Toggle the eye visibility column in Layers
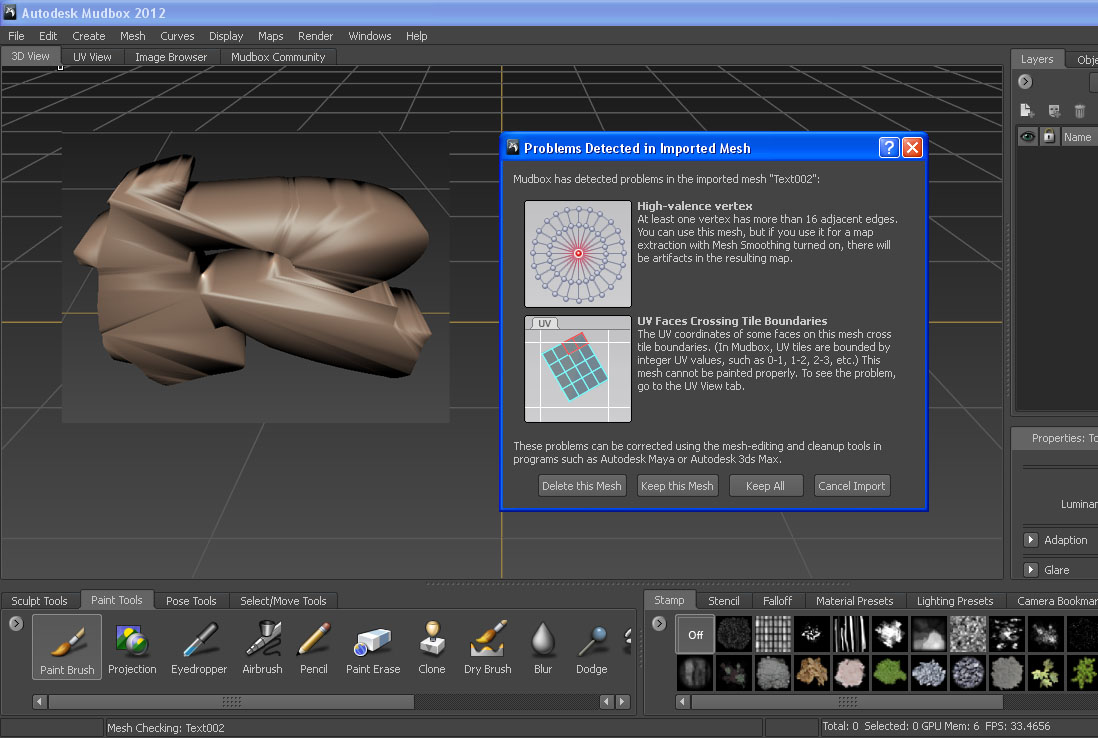 1027,137
